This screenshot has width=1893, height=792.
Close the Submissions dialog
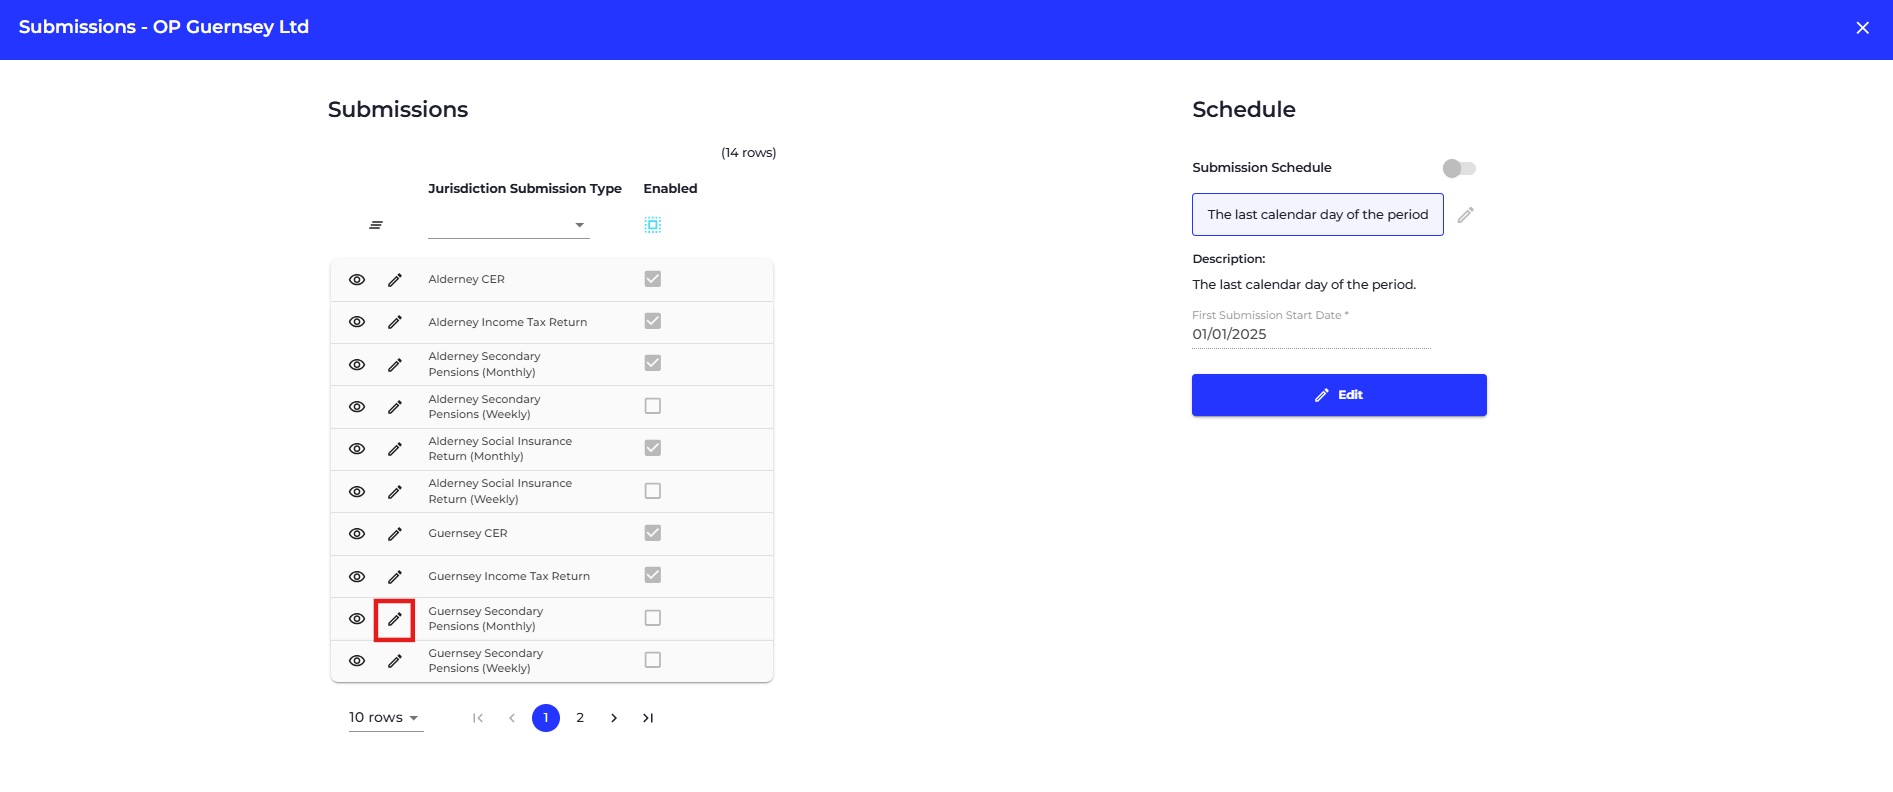click(x=1863, y=28)
